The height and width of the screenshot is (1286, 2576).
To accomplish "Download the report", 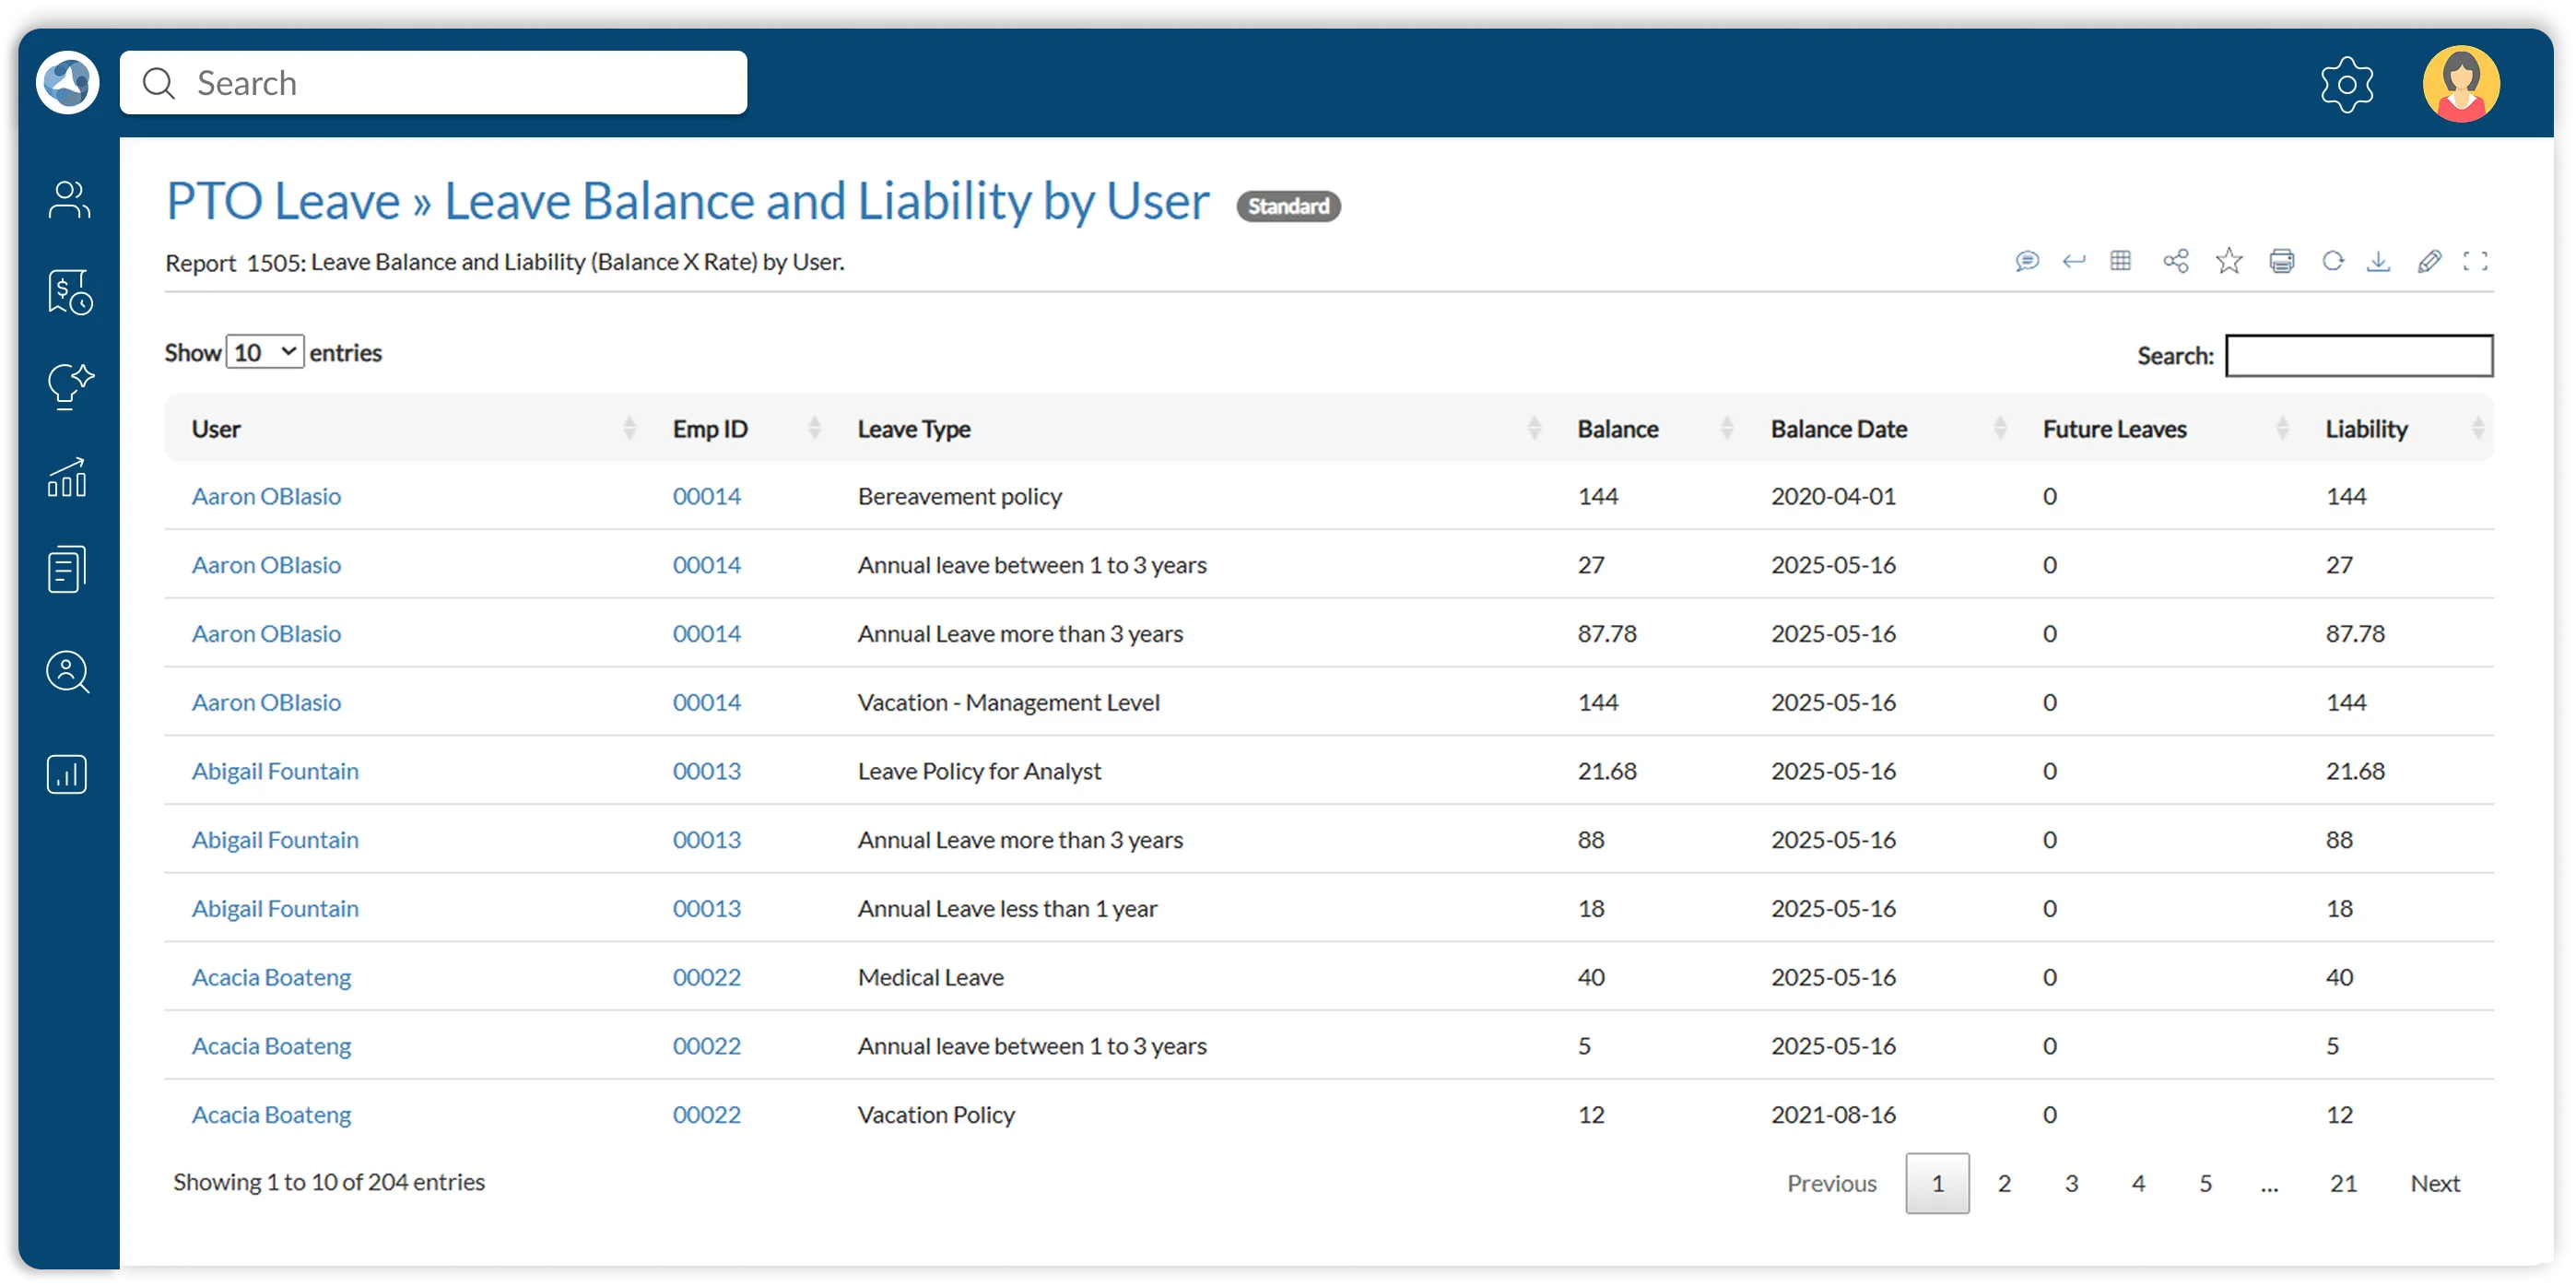I will [2380, 260].
